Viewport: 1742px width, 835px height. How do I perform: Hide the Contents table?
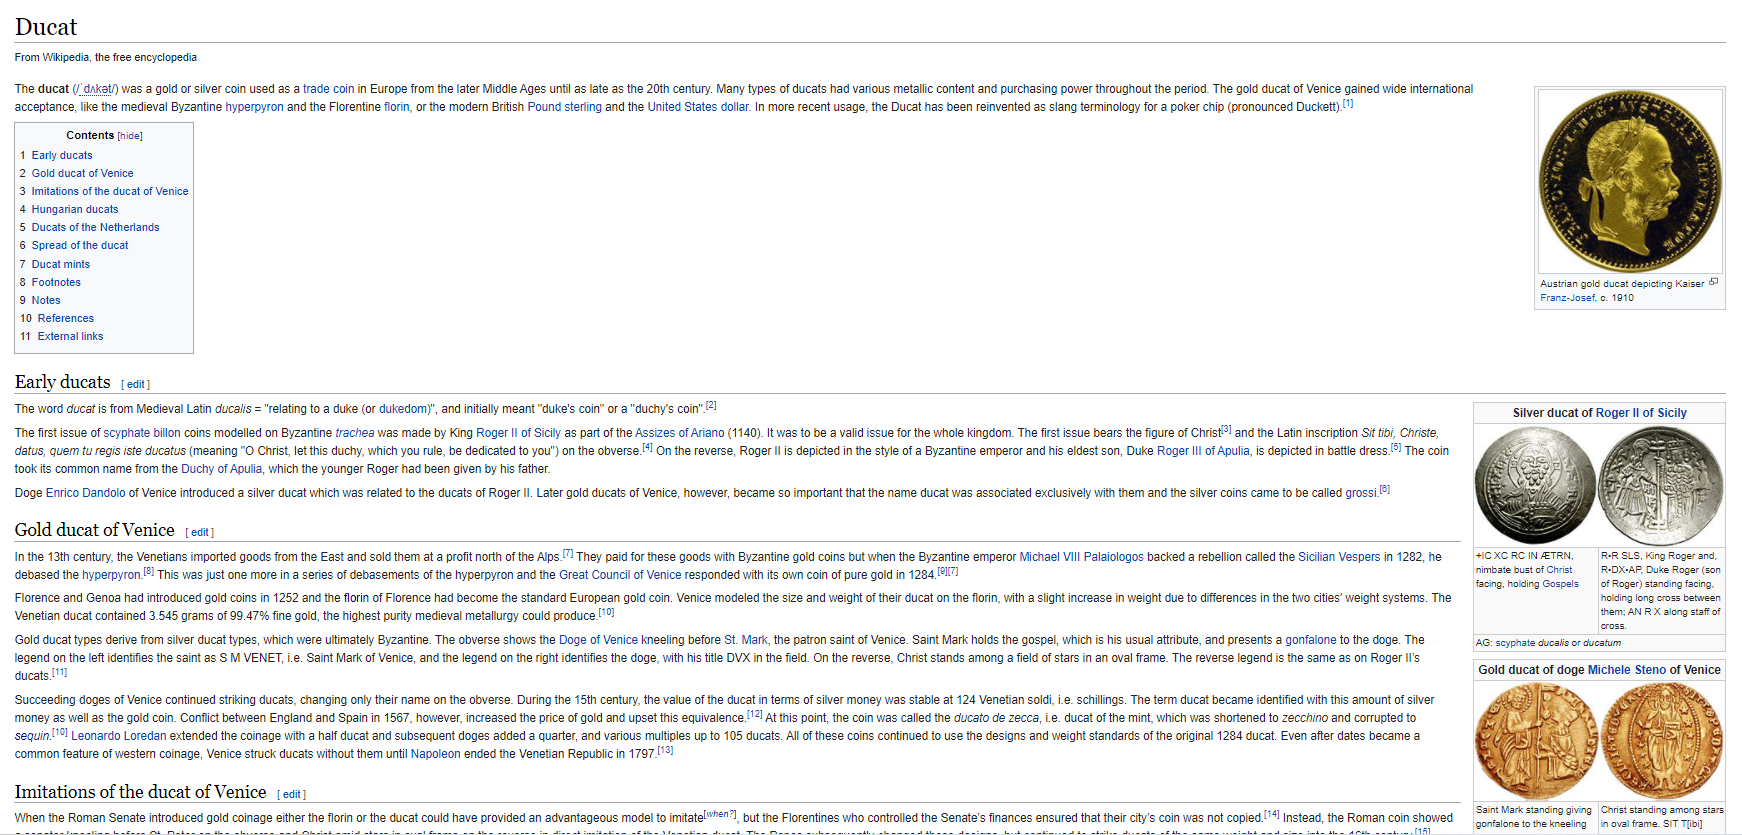pos(130,136)
